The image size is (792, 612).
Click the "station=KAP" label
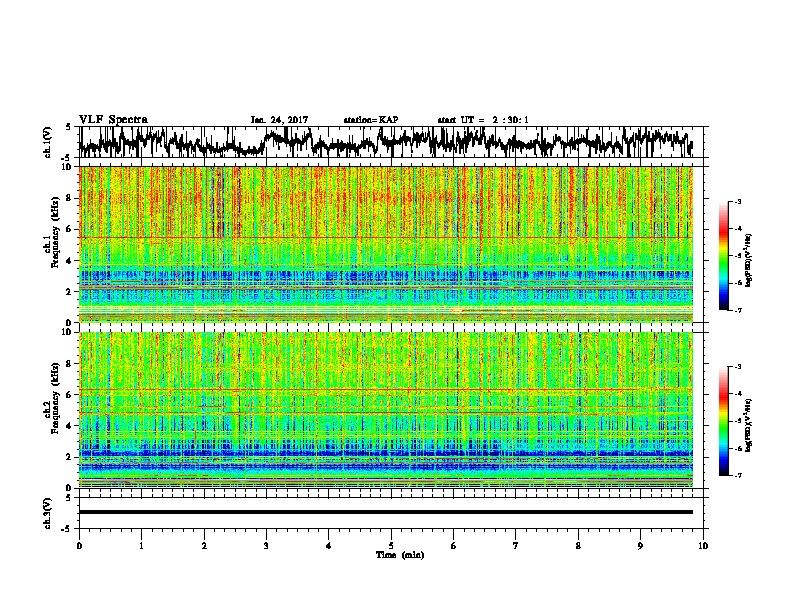[x=371, y=120]
